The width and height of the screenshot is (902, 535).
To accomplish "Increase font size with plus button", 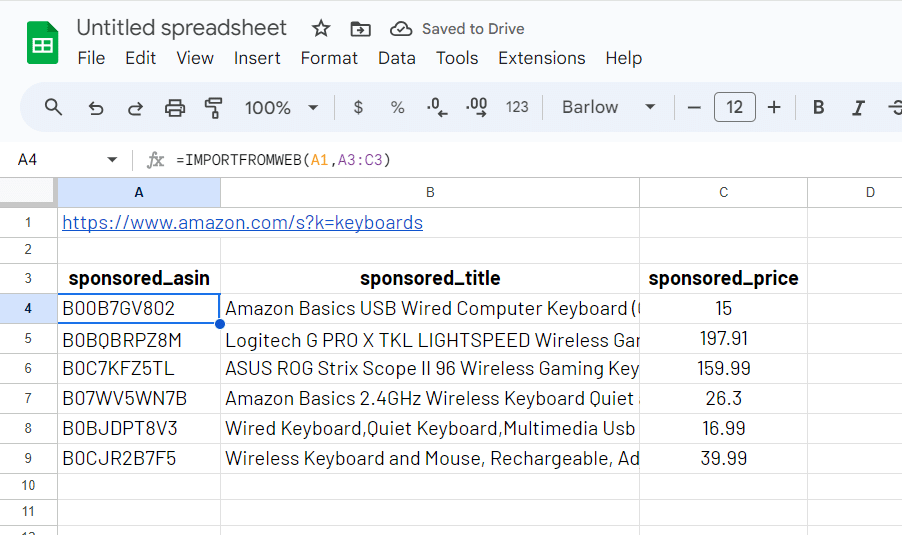I will [774, 107].
